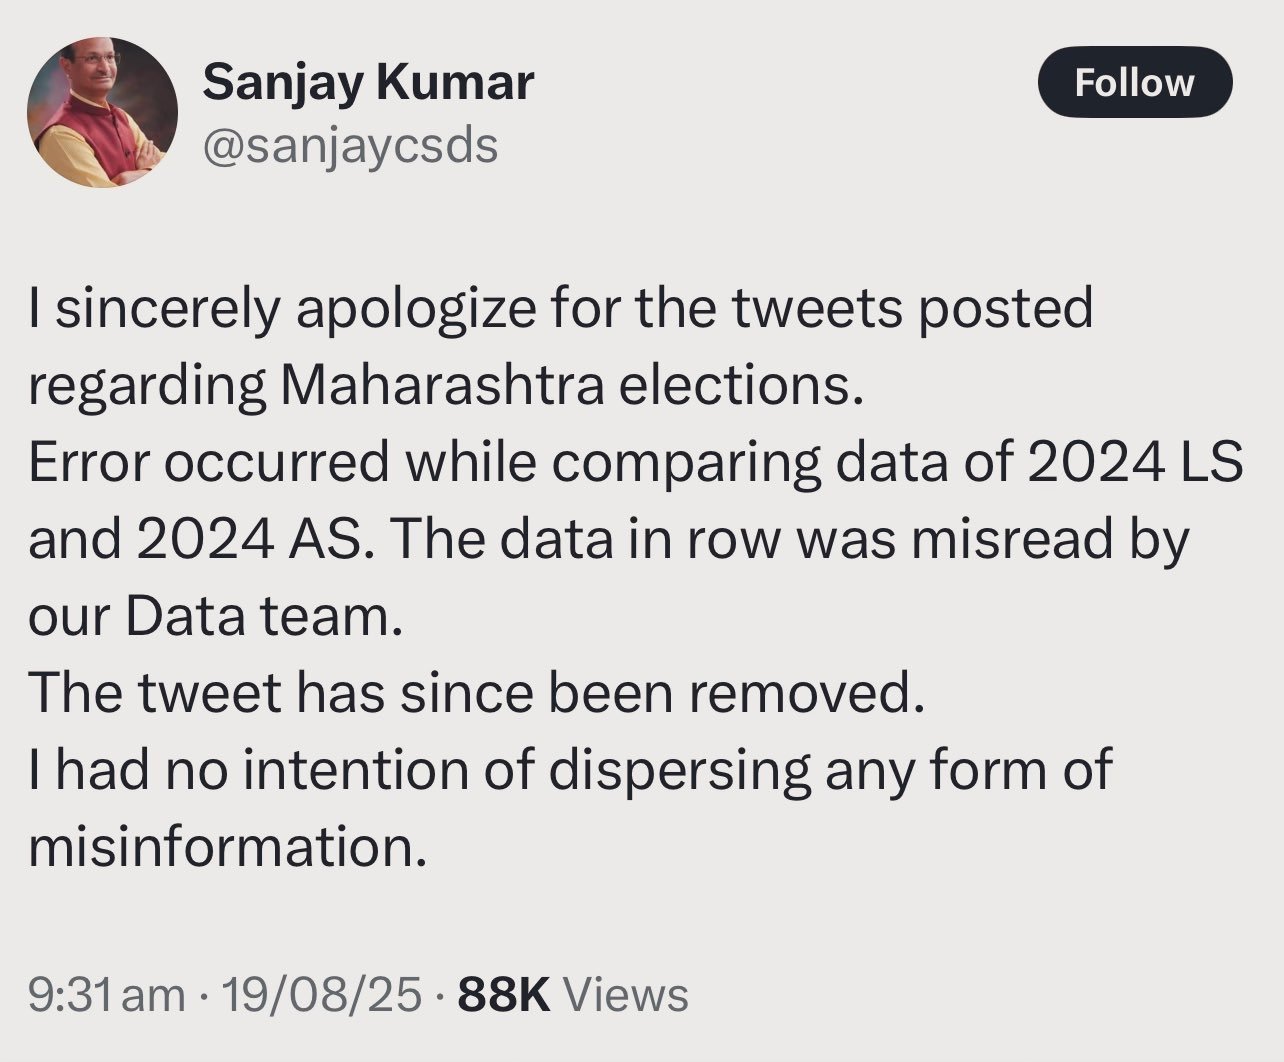Click the display name Sanjay Kumar
The image size is (1284, 1062).
(368, 82)
